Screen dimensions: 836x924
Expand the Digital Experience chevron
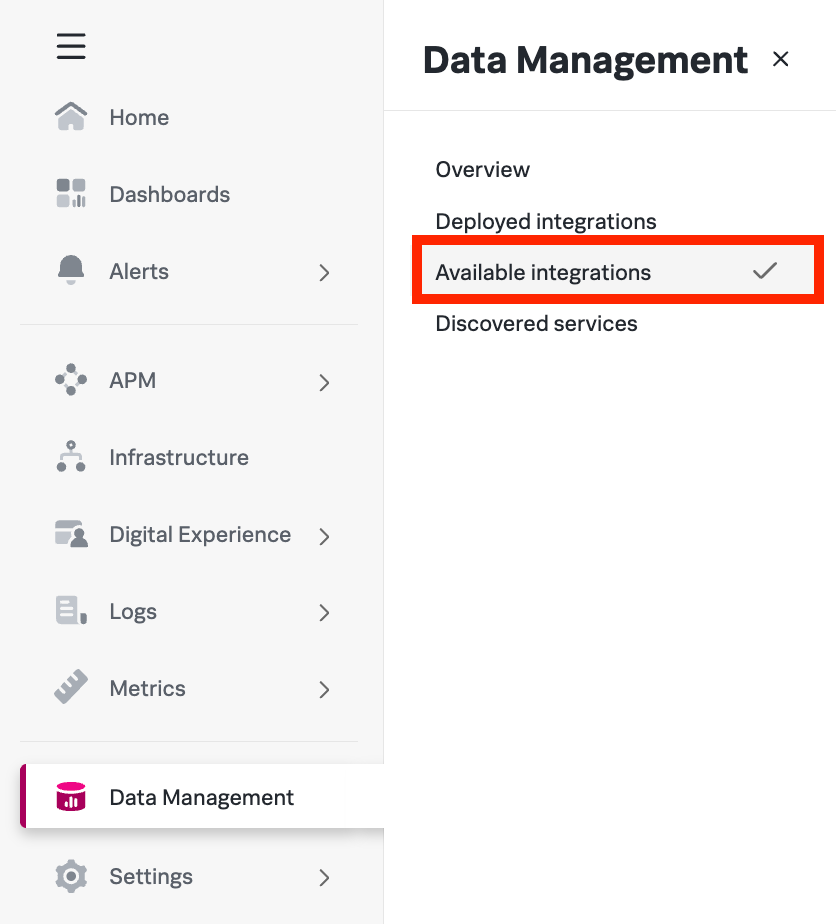tap(323, 536)
